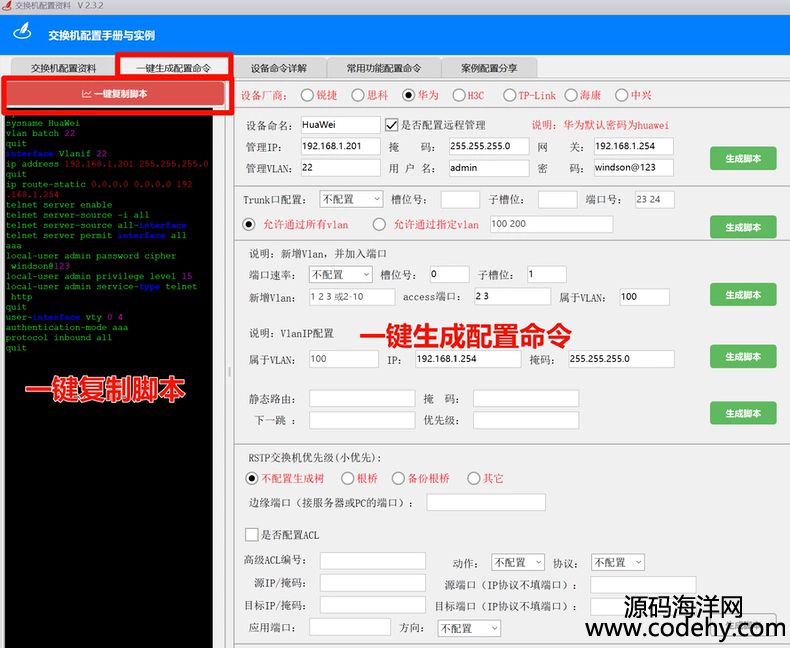Click the specified vlan field showing 100 200
This screenshot has width=790, height=648.
point(551,224)
